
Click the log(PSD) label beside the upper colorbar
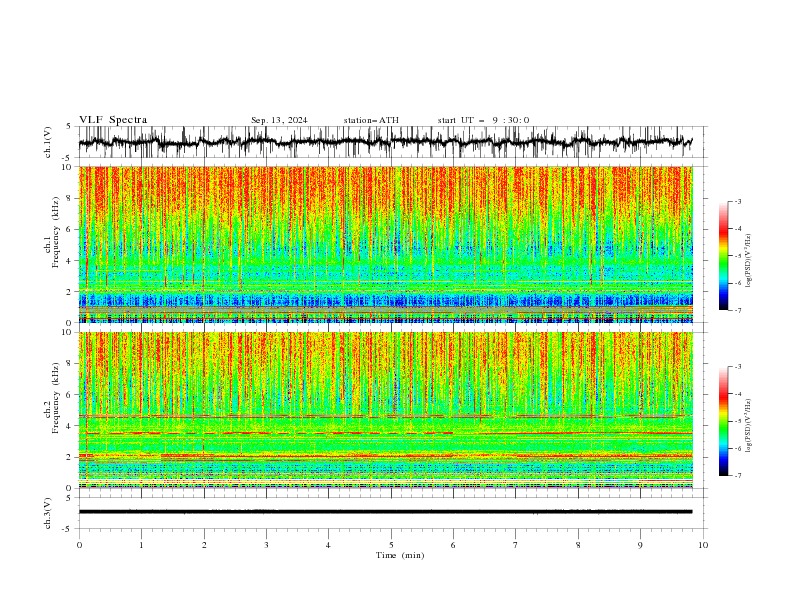pyautogui.click(x=749, y=261)
